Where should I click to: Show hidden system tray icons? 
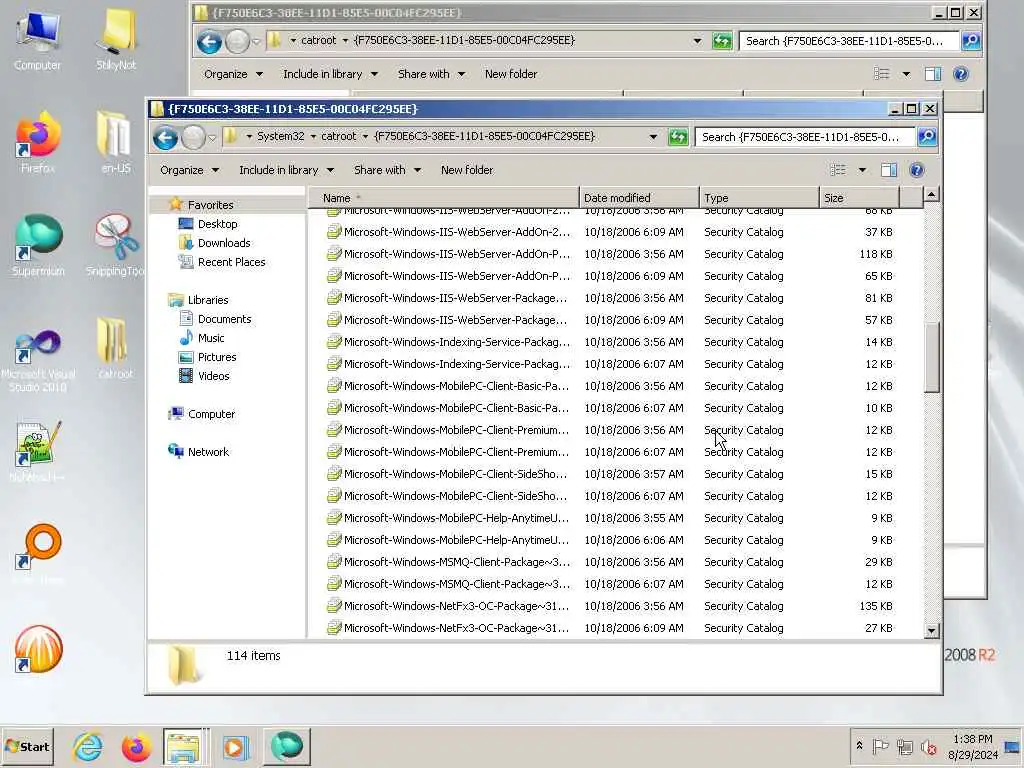click(859, 746)
